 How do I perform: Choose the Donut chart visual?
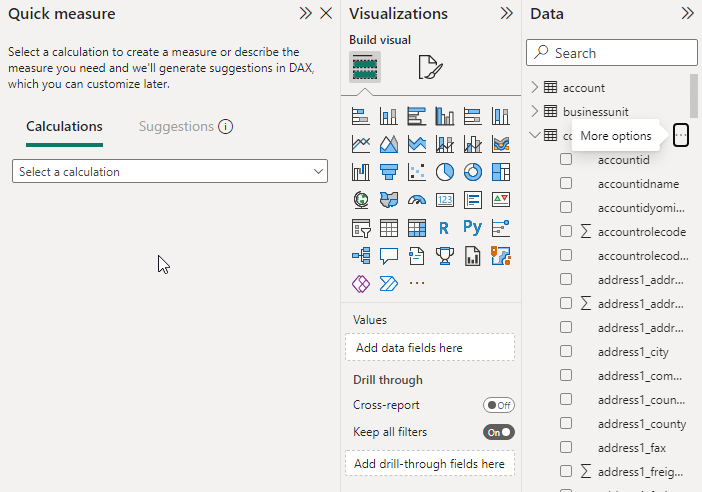tap(473, 172)
